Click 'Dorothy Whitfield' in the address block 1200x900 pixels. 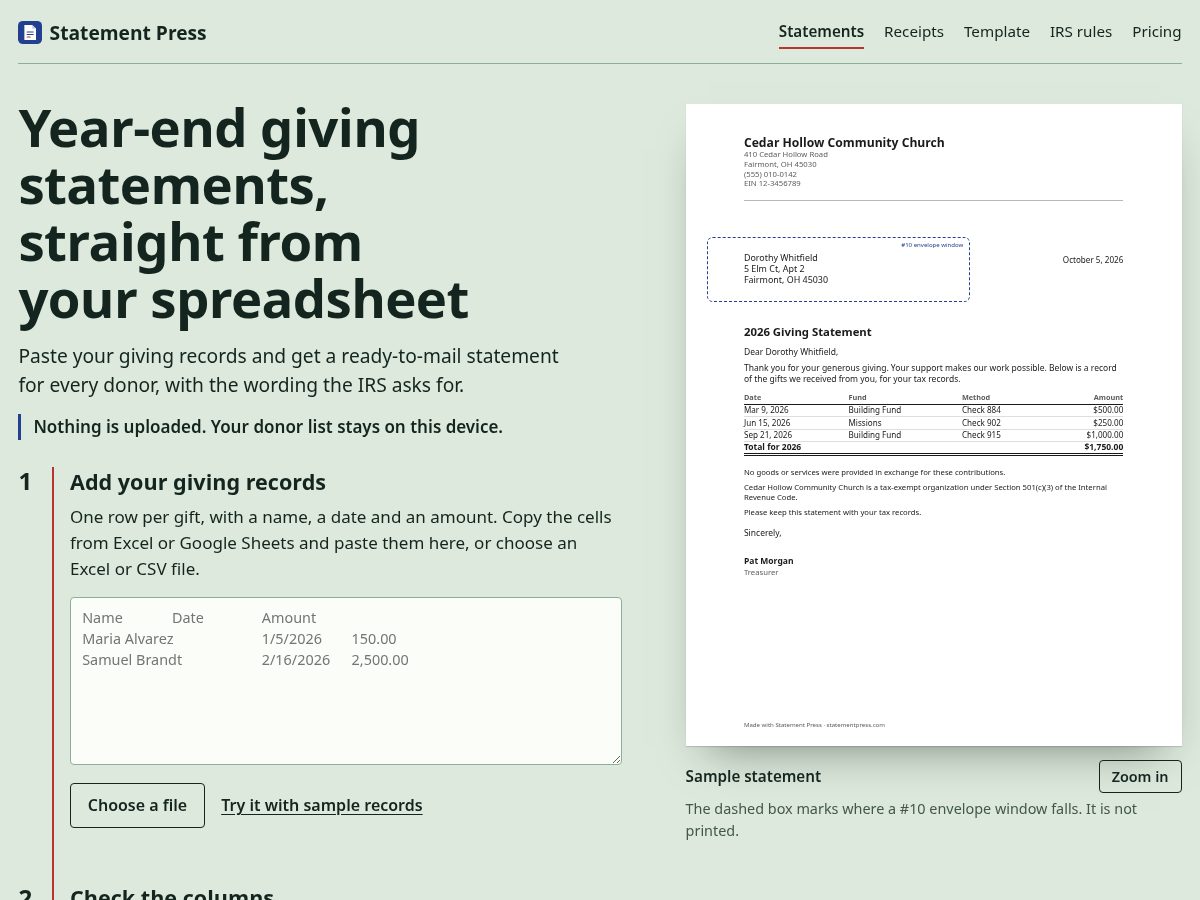tap(780, 258)
